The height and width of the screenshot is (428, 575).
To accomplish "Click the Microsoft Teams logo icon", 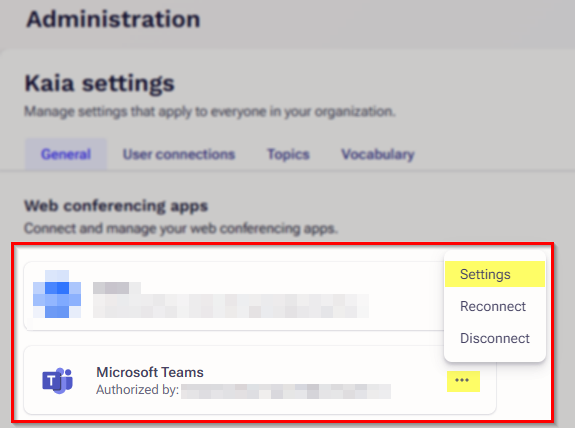I will point(58,380).
